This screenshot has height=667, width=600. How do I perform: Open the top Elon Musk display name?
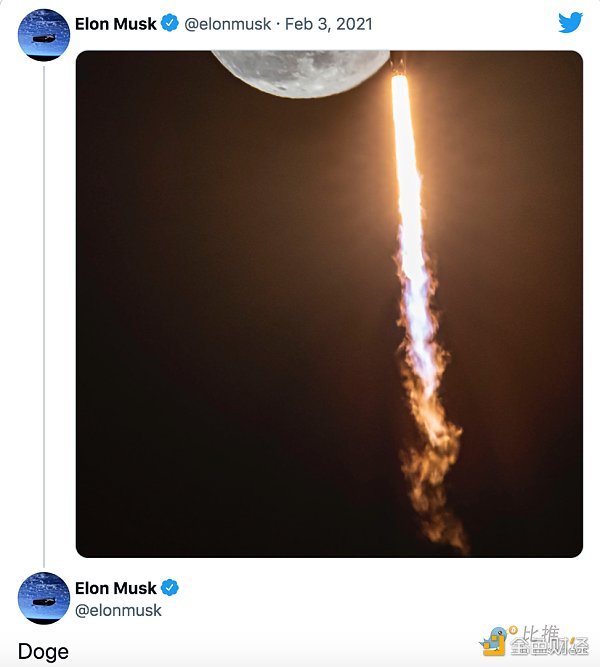pos(116,24)
